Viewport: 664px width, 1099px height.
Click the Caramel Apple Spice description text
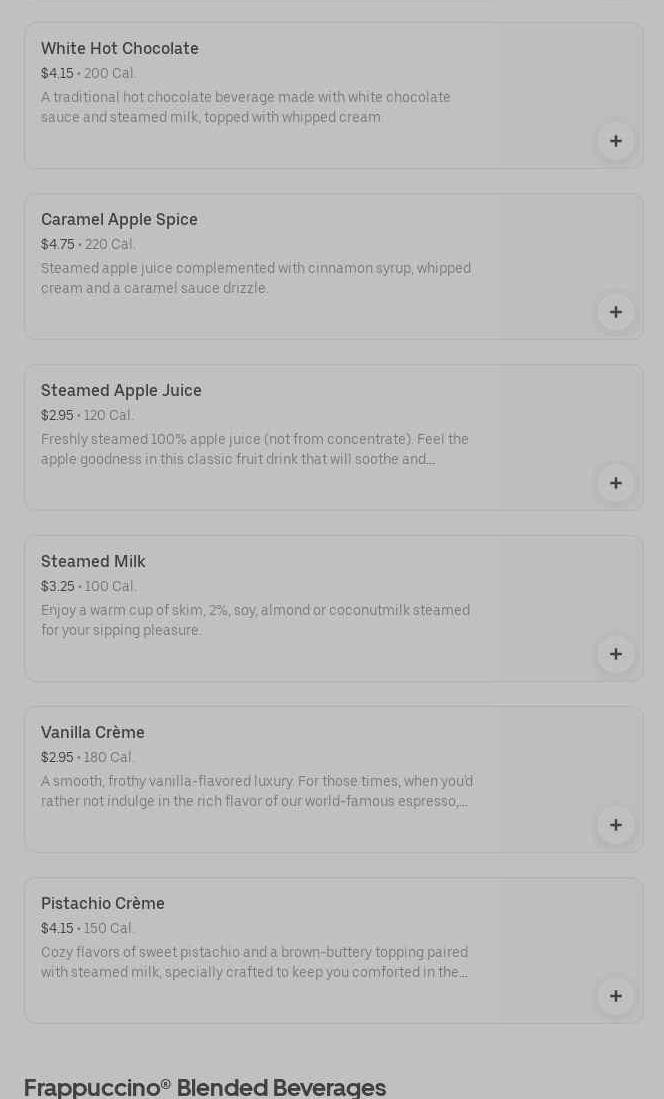(x=255, y=278)
